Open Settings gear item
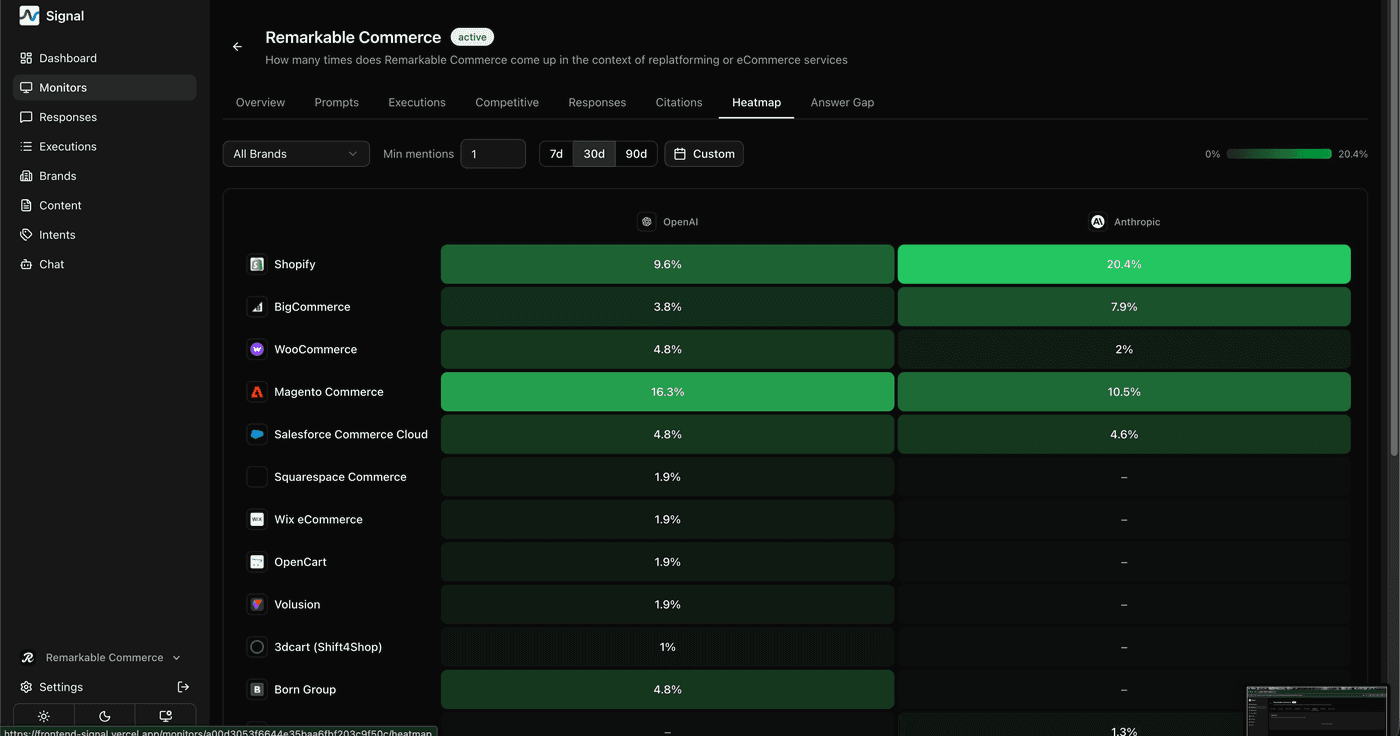 [52, 687]
